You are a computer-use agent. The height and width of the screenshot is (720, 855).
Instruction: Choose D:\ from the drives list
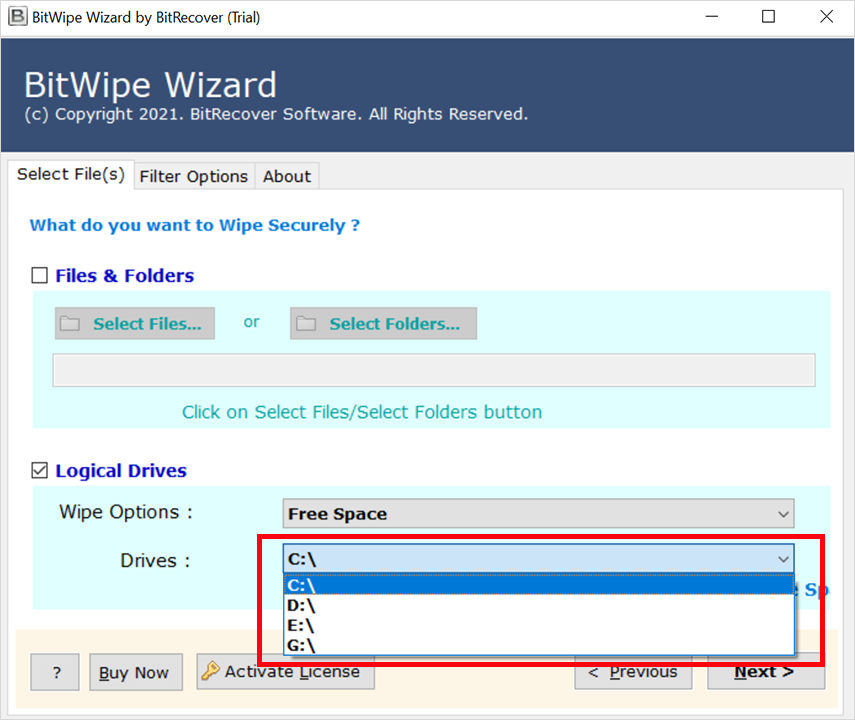point(539,605)
